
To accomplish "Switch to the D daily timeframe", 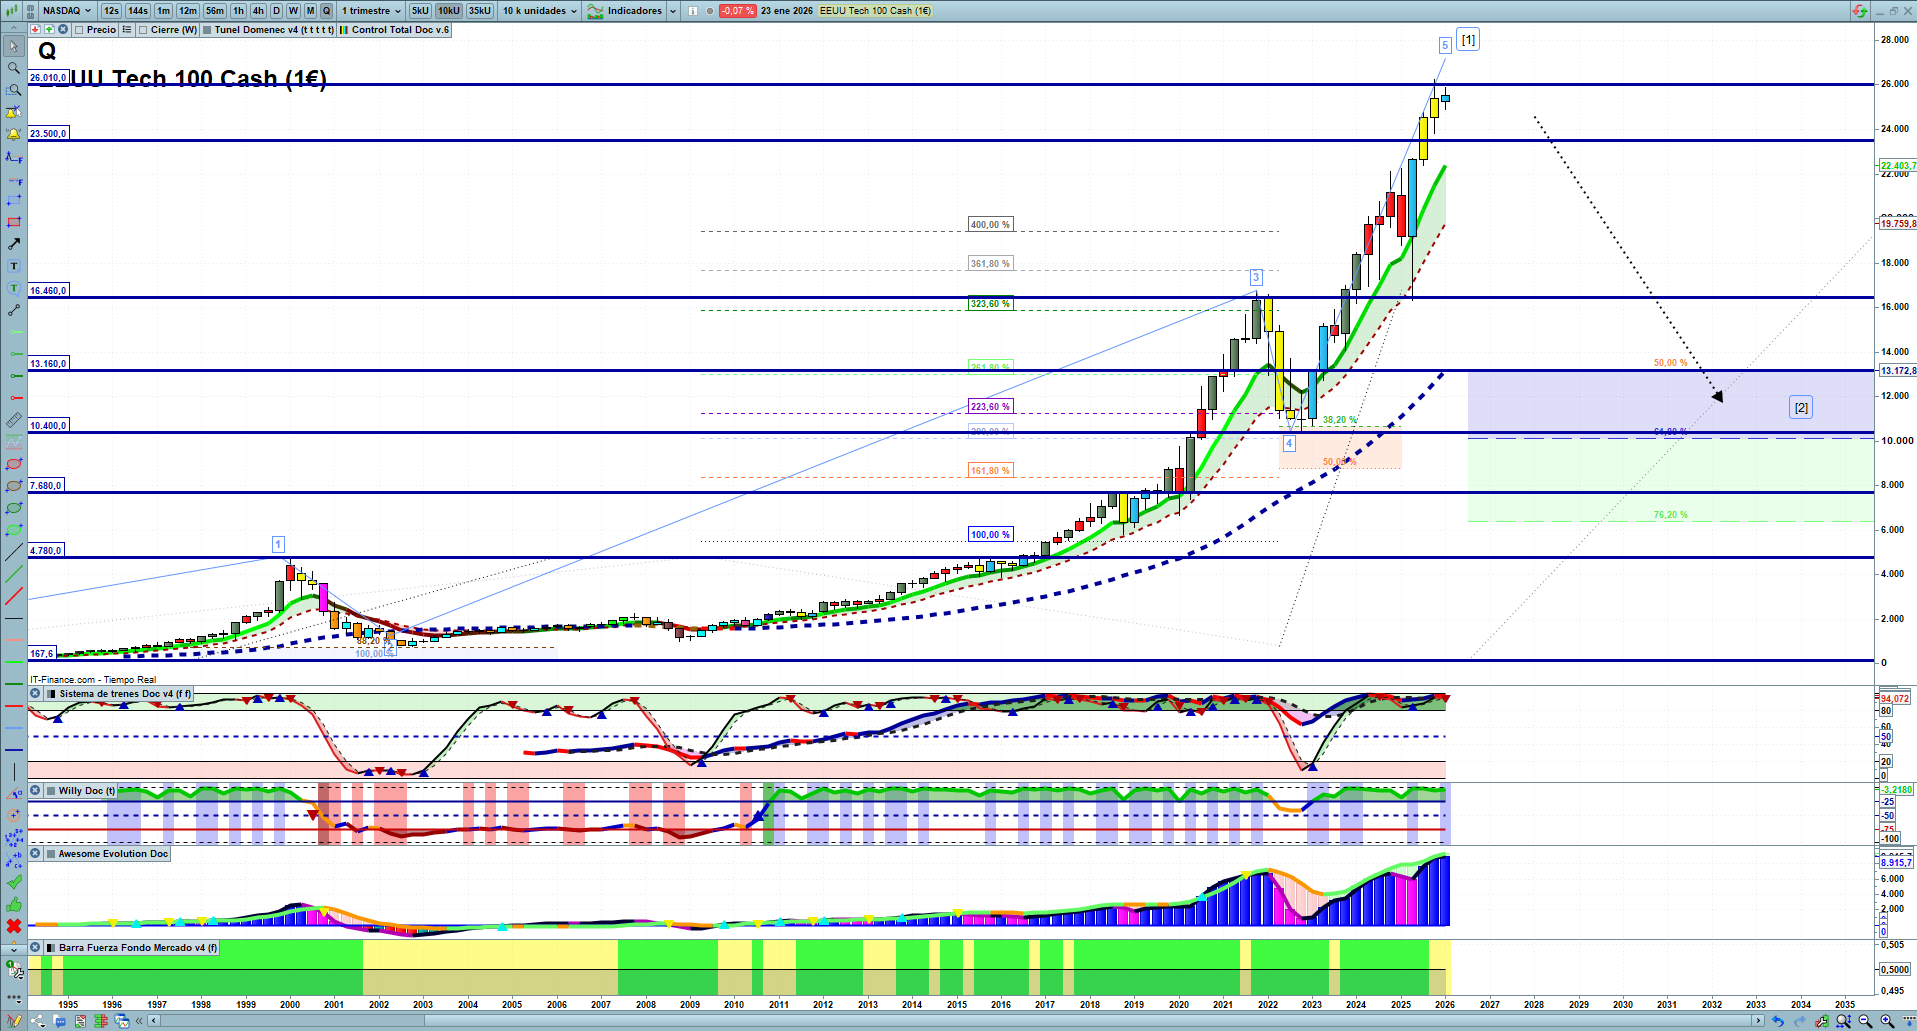I will coord(277,11).
